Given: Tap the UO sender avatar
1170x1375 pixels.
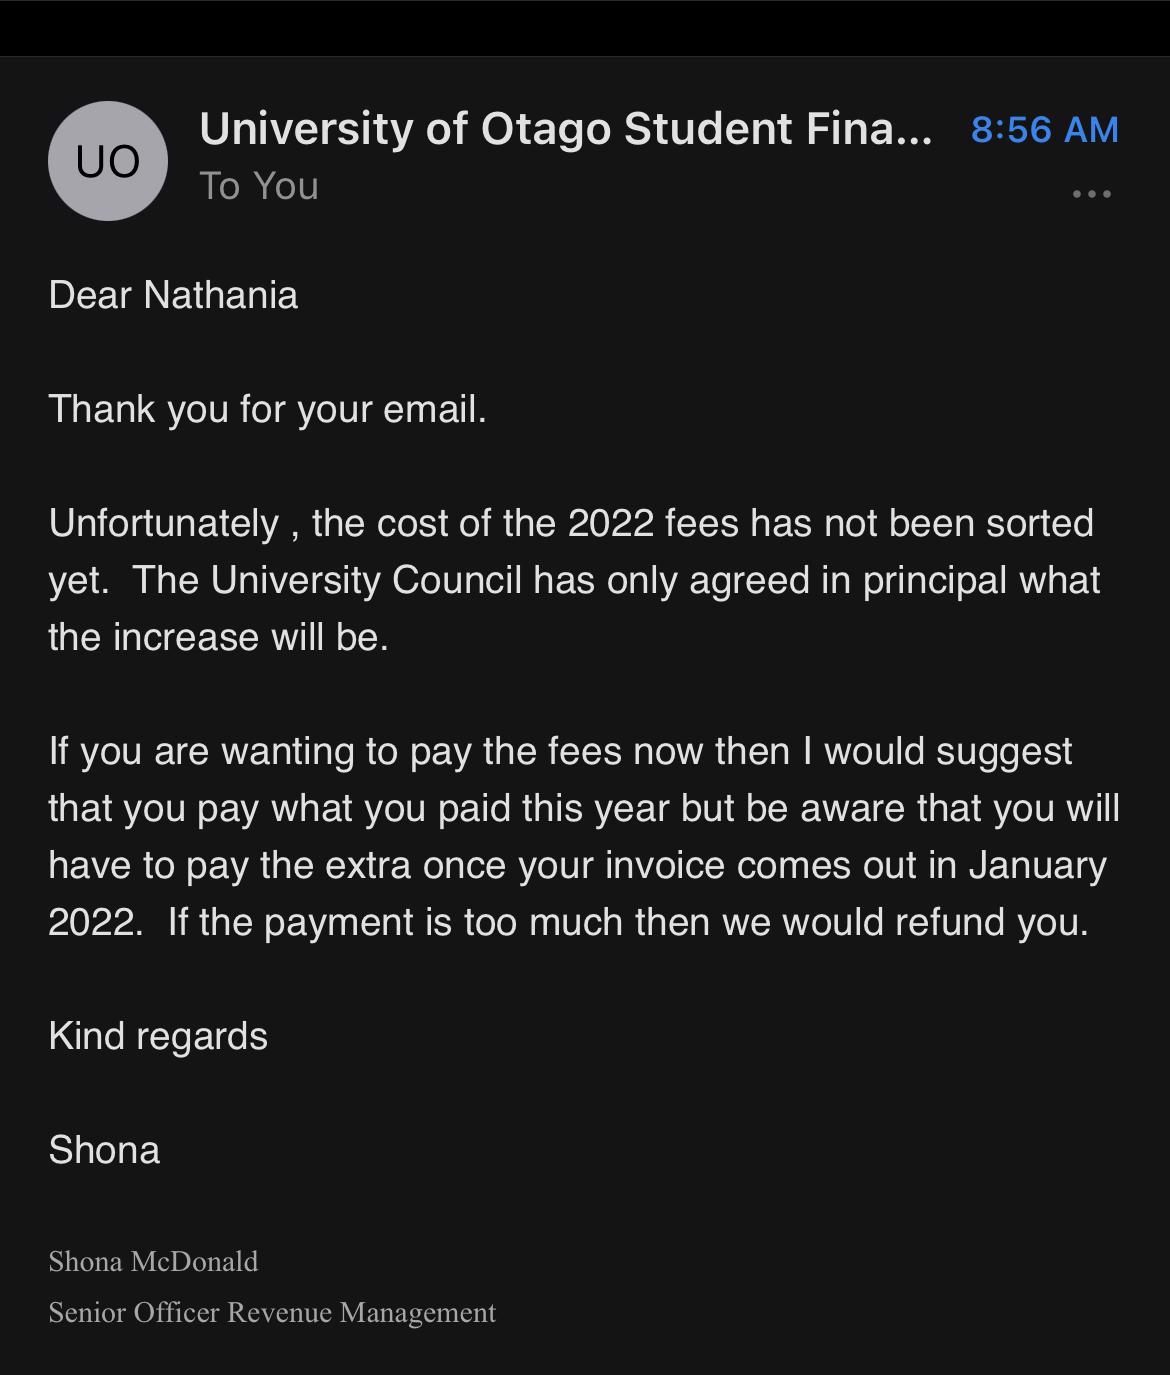Looking at the screenshot, I should (x=107, y=161).
